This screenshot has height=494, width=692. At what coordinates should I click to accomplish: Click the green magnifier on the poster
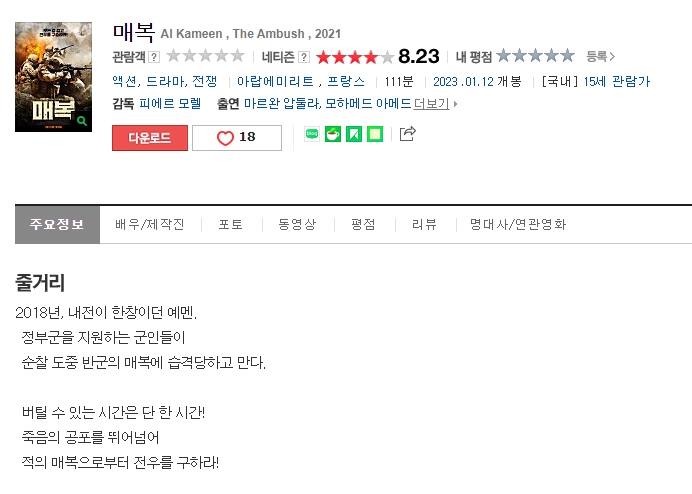(x=82, y=121)
